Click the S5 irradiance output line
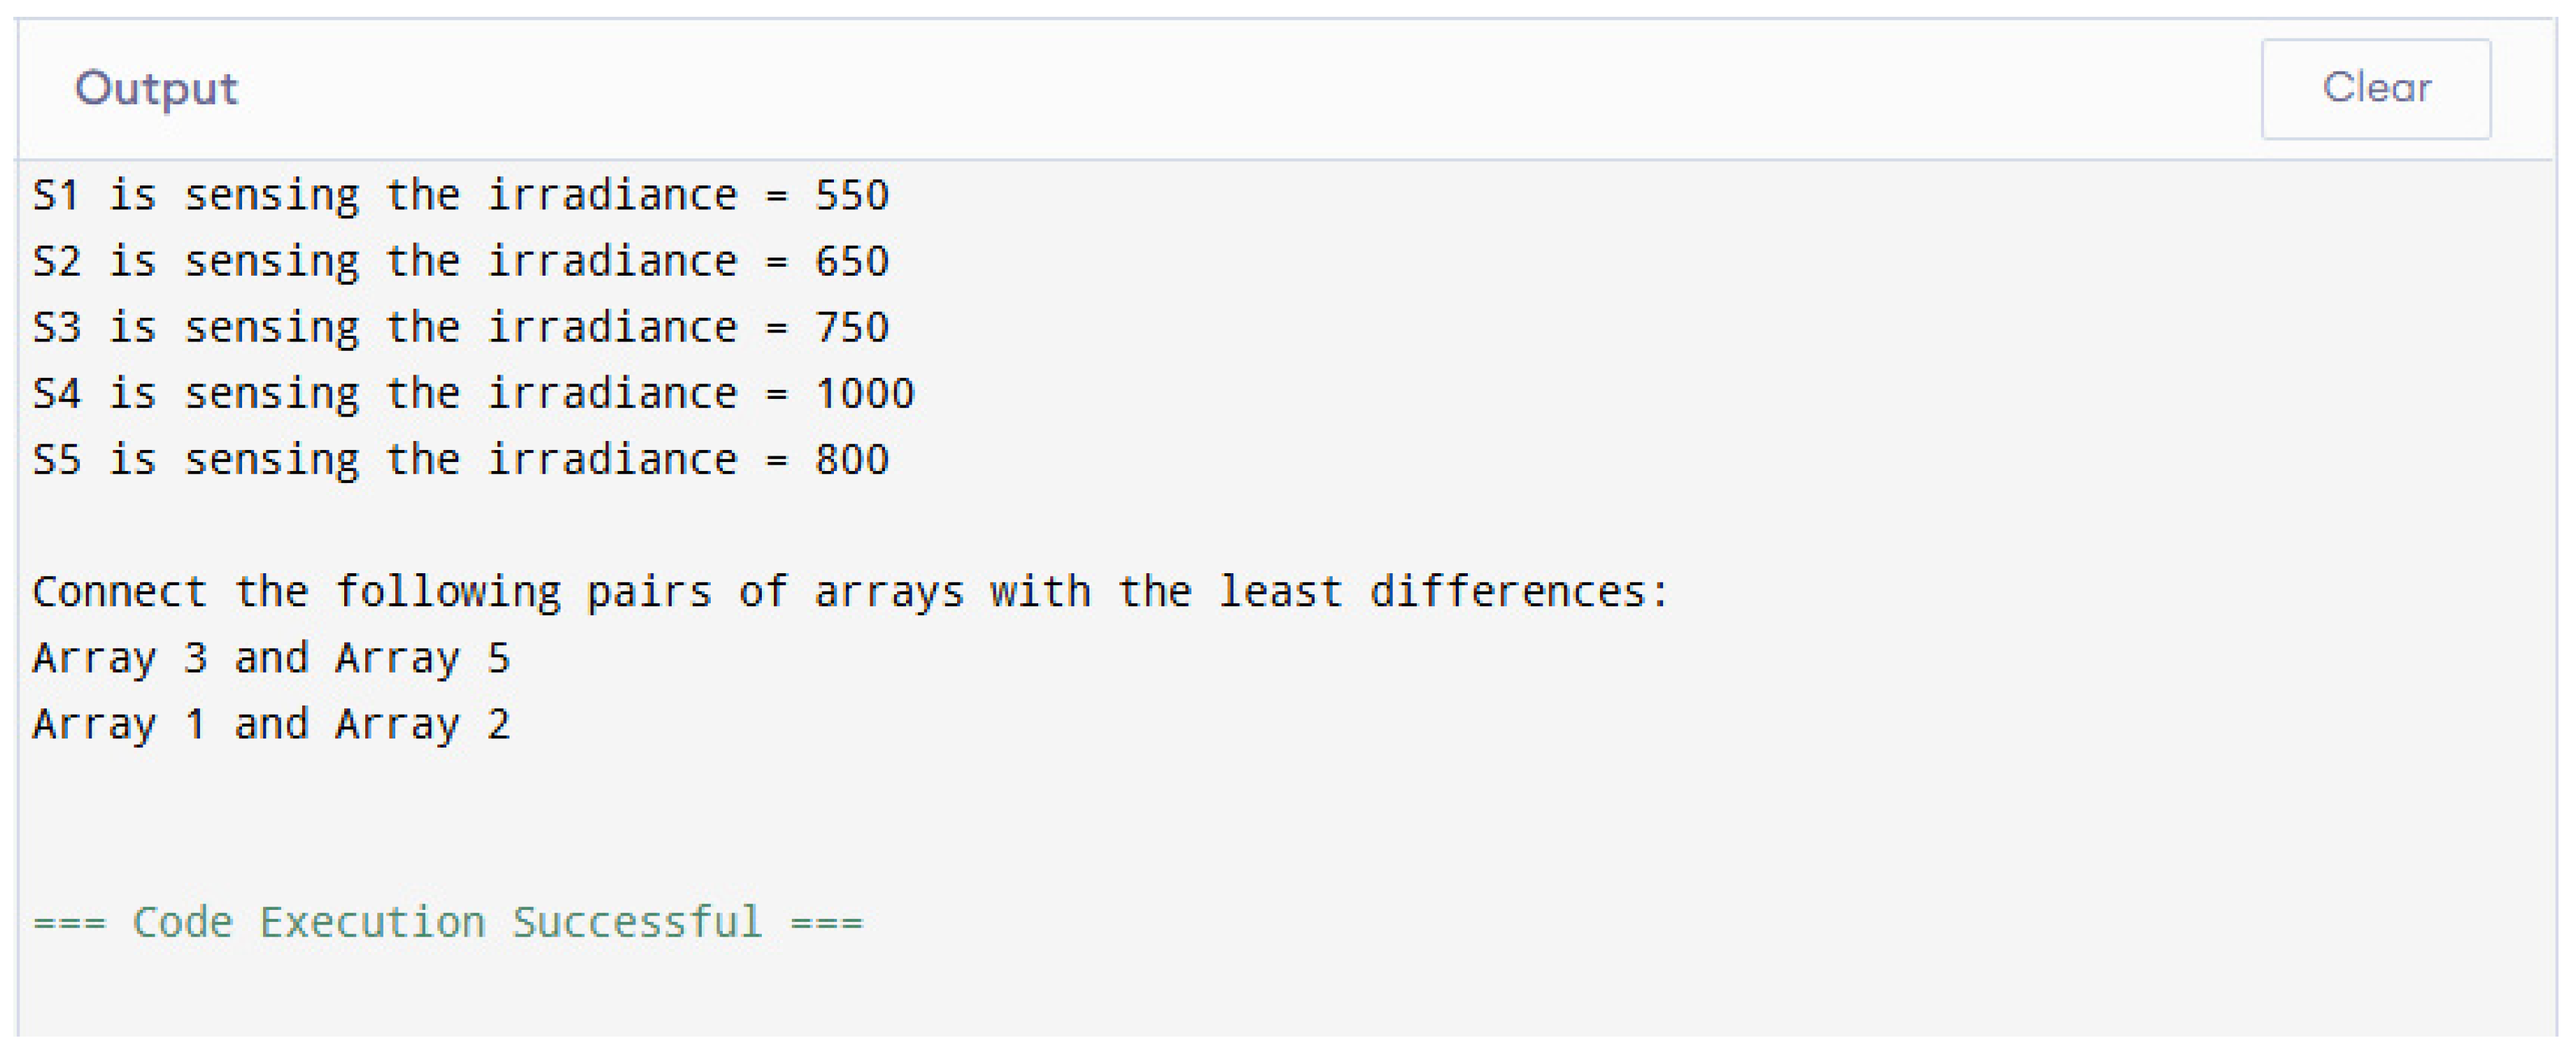The width and height of the screenshot is (2576, 1052). (x=460, y=459)
